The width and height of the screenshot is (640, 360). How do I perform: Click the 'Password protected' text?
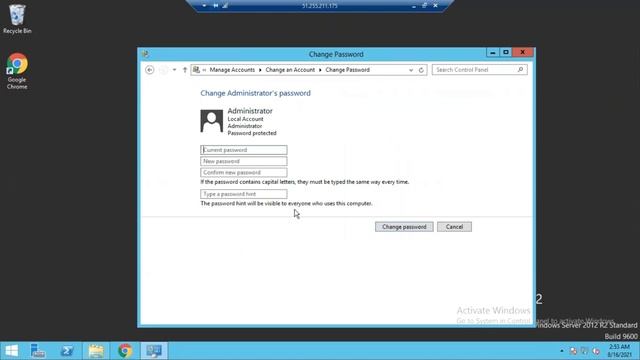pyautogui.click(x=252, y=133)
